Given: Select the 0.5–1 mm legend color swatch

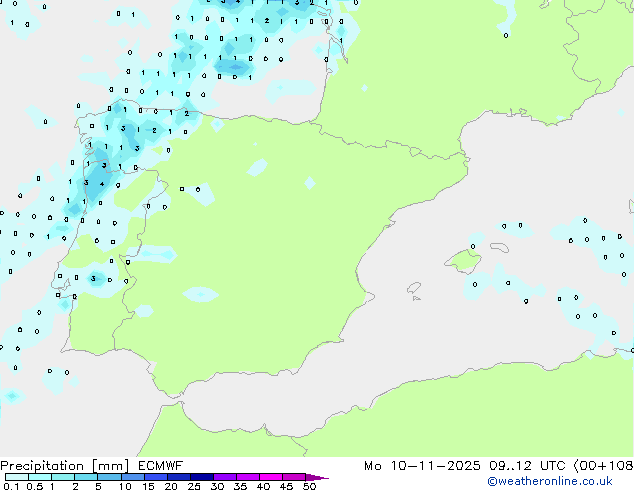Looking at the screenshot, I should 40,477.
